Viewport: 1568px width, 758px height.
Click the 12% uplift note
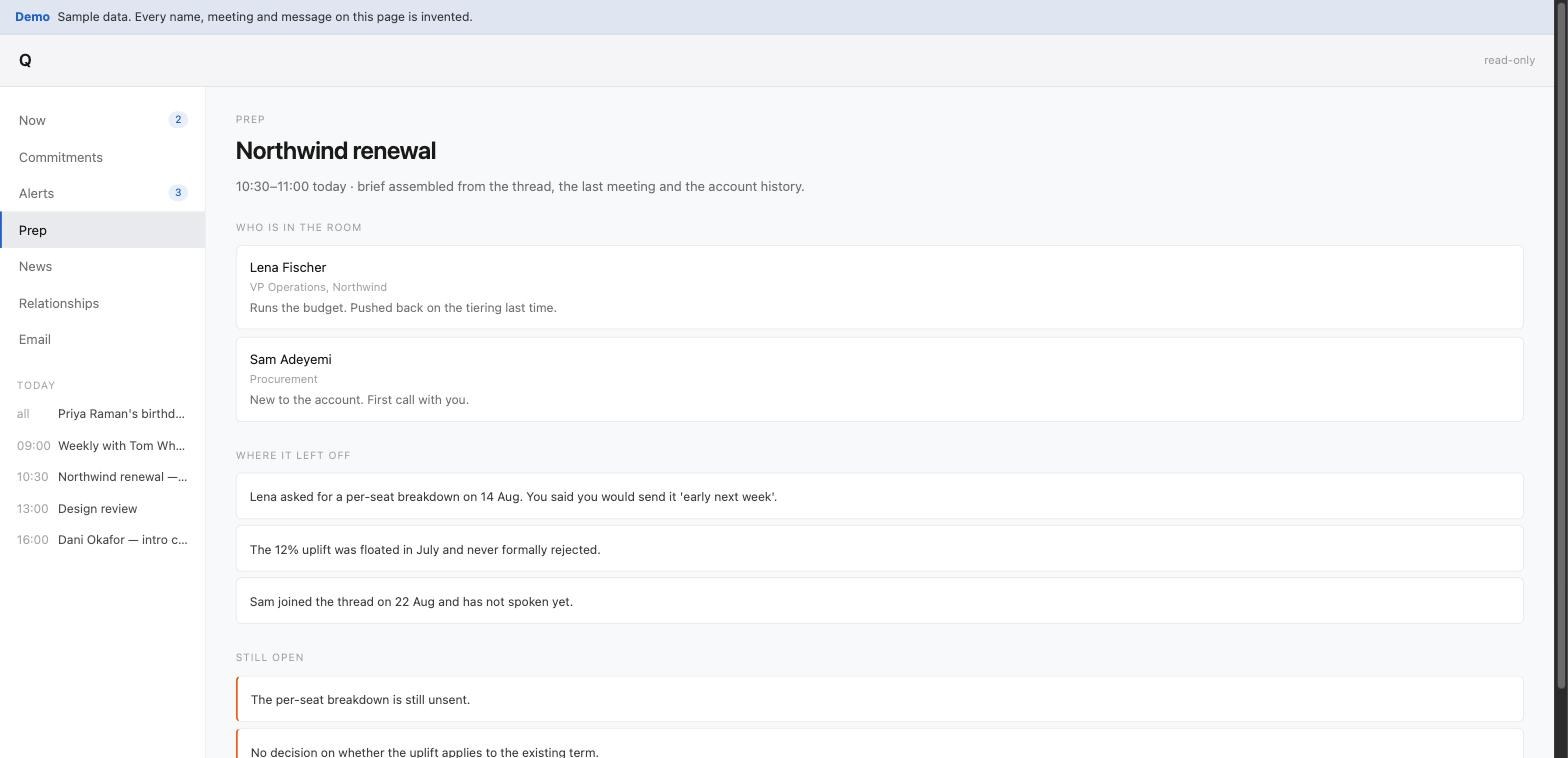coord(879,549)
